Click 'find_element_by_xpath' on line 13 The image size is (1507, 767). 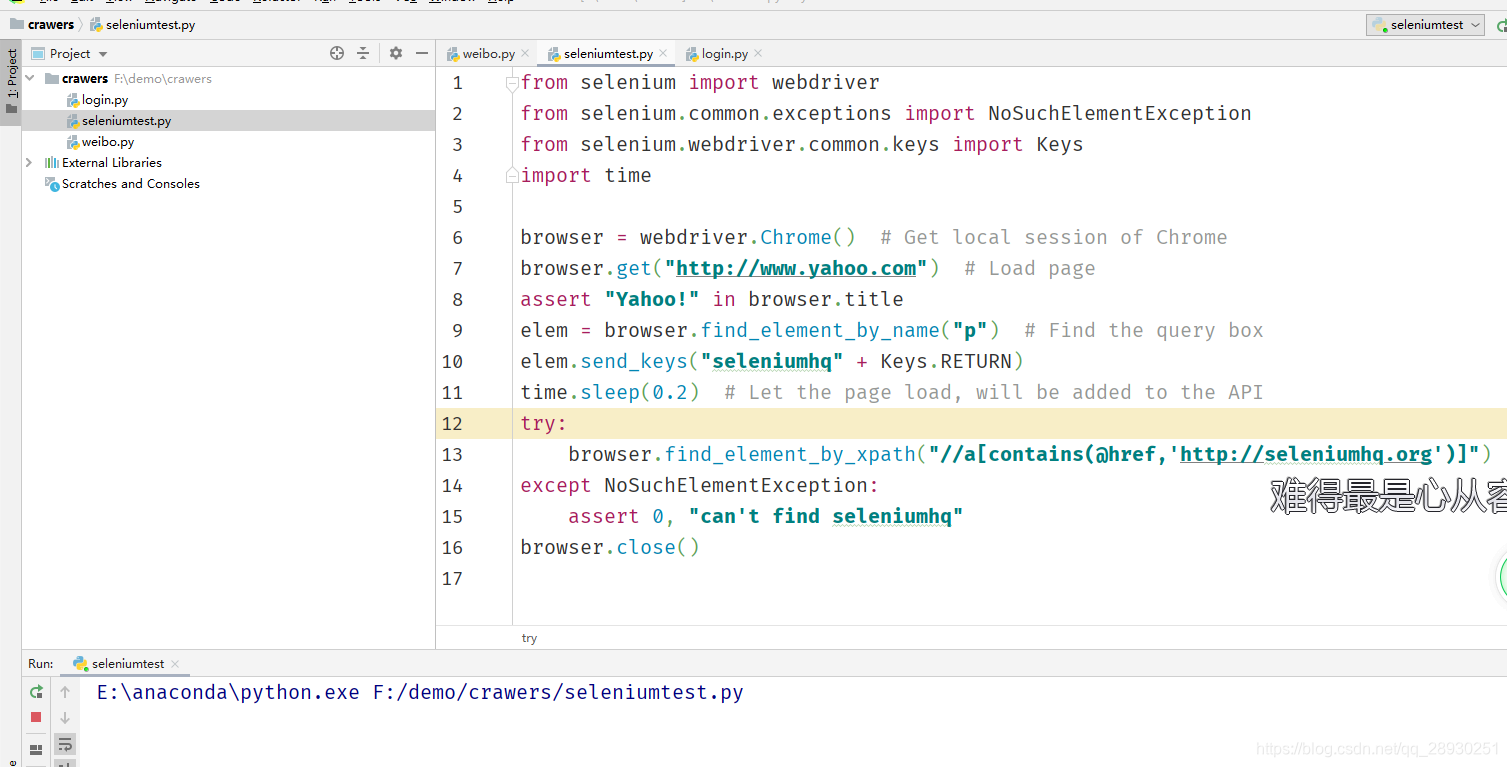click(790, 454)
